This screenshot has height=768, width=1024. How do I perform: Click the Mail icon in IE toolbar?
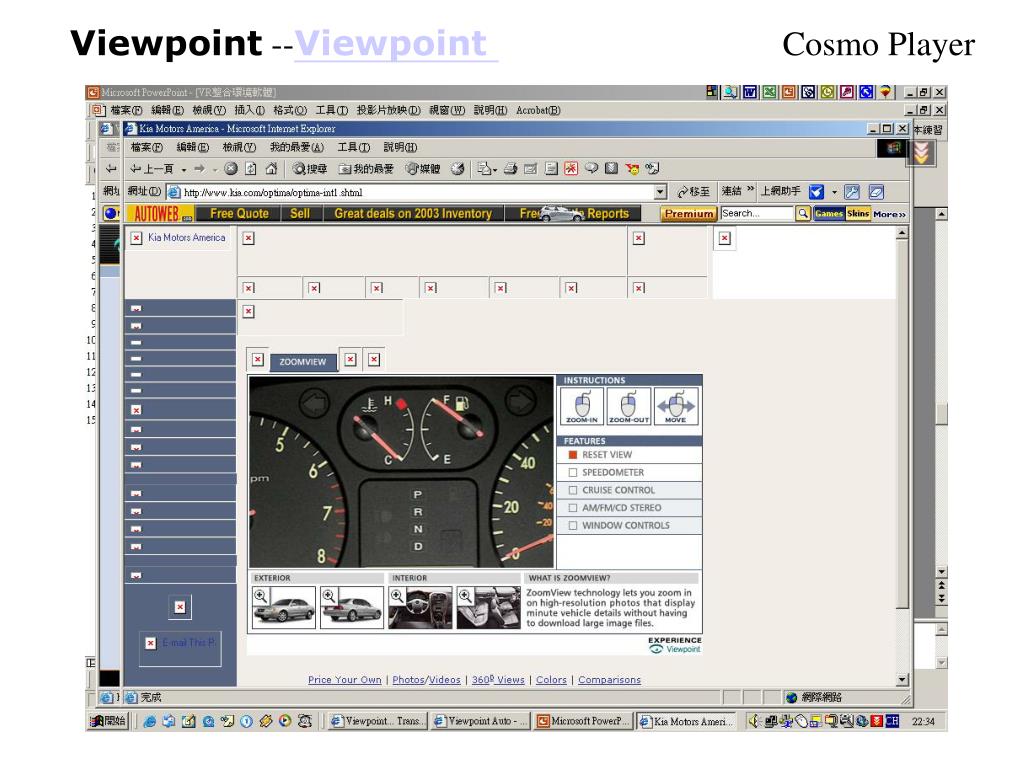[486, 169]
